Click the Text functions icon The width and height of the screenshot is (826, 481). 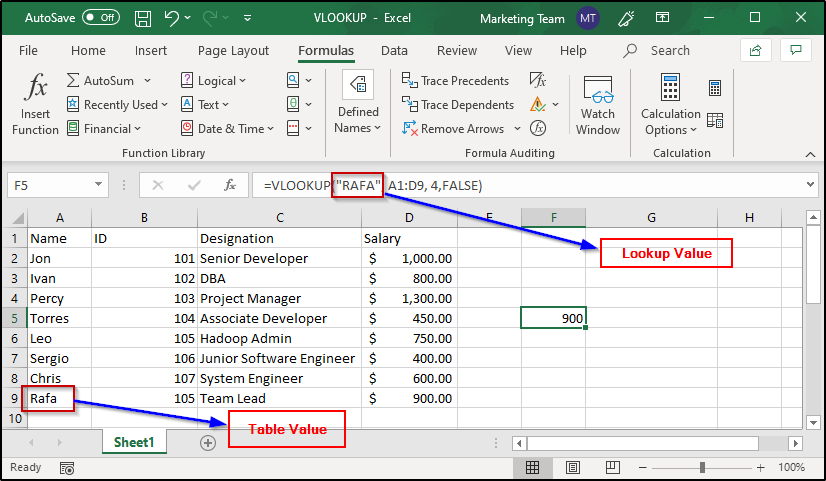(186, 104)
